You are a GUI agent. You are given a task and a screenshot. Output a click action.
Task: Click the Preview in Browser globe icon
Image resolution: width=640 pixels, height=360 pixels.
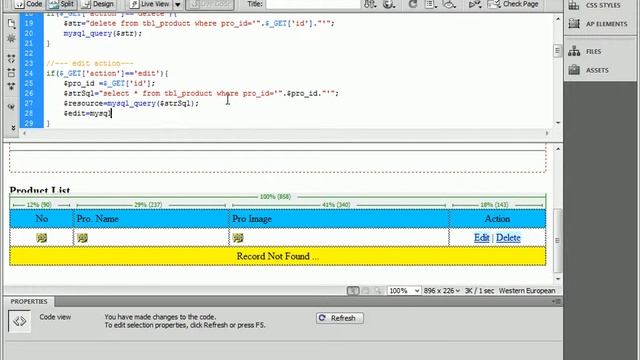point(389,4)
